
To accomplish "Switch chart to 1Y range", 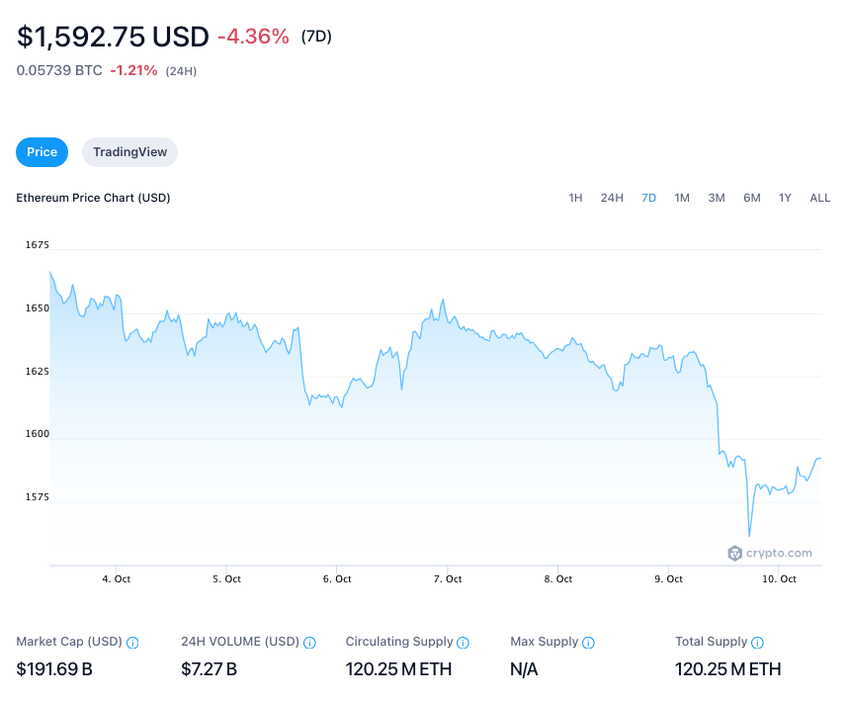I will [785, 198].
